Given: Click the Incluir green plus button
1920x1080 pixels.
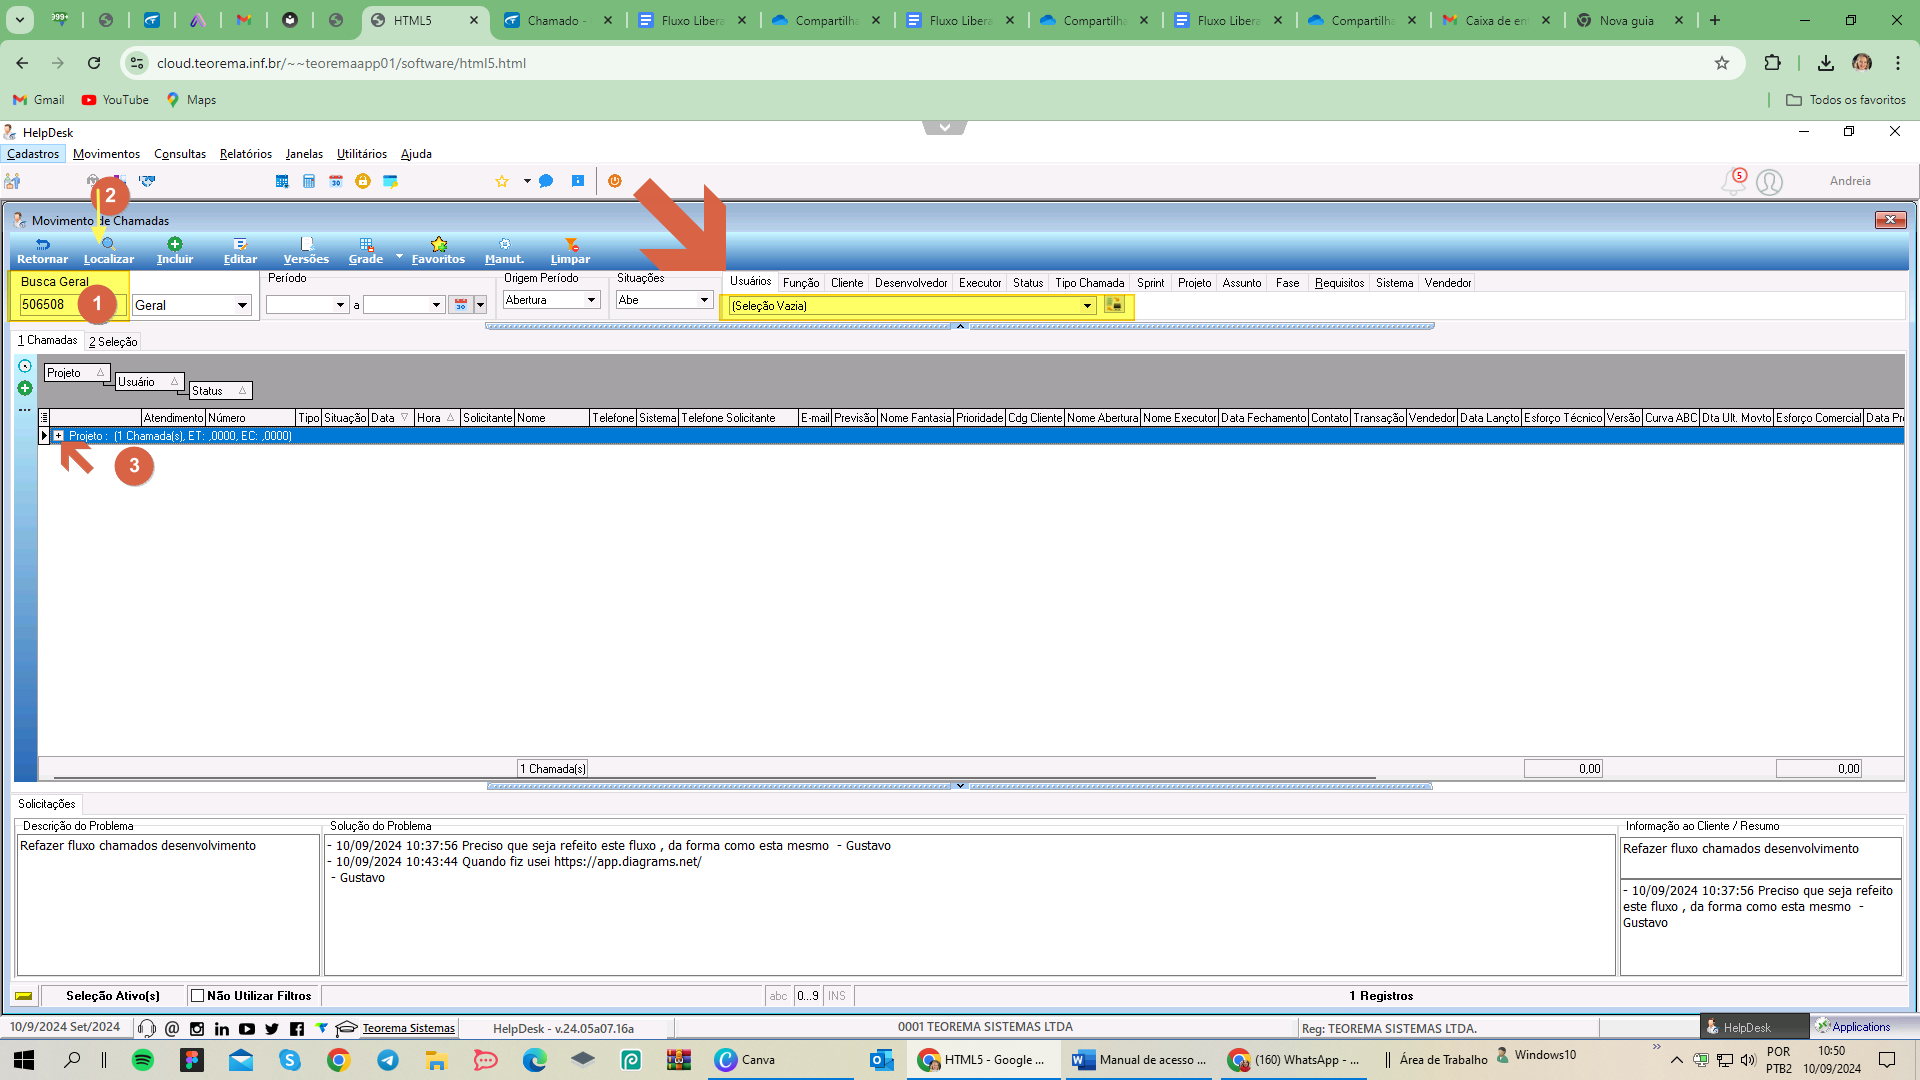Looking at the screenshot, I should point(175,251).
